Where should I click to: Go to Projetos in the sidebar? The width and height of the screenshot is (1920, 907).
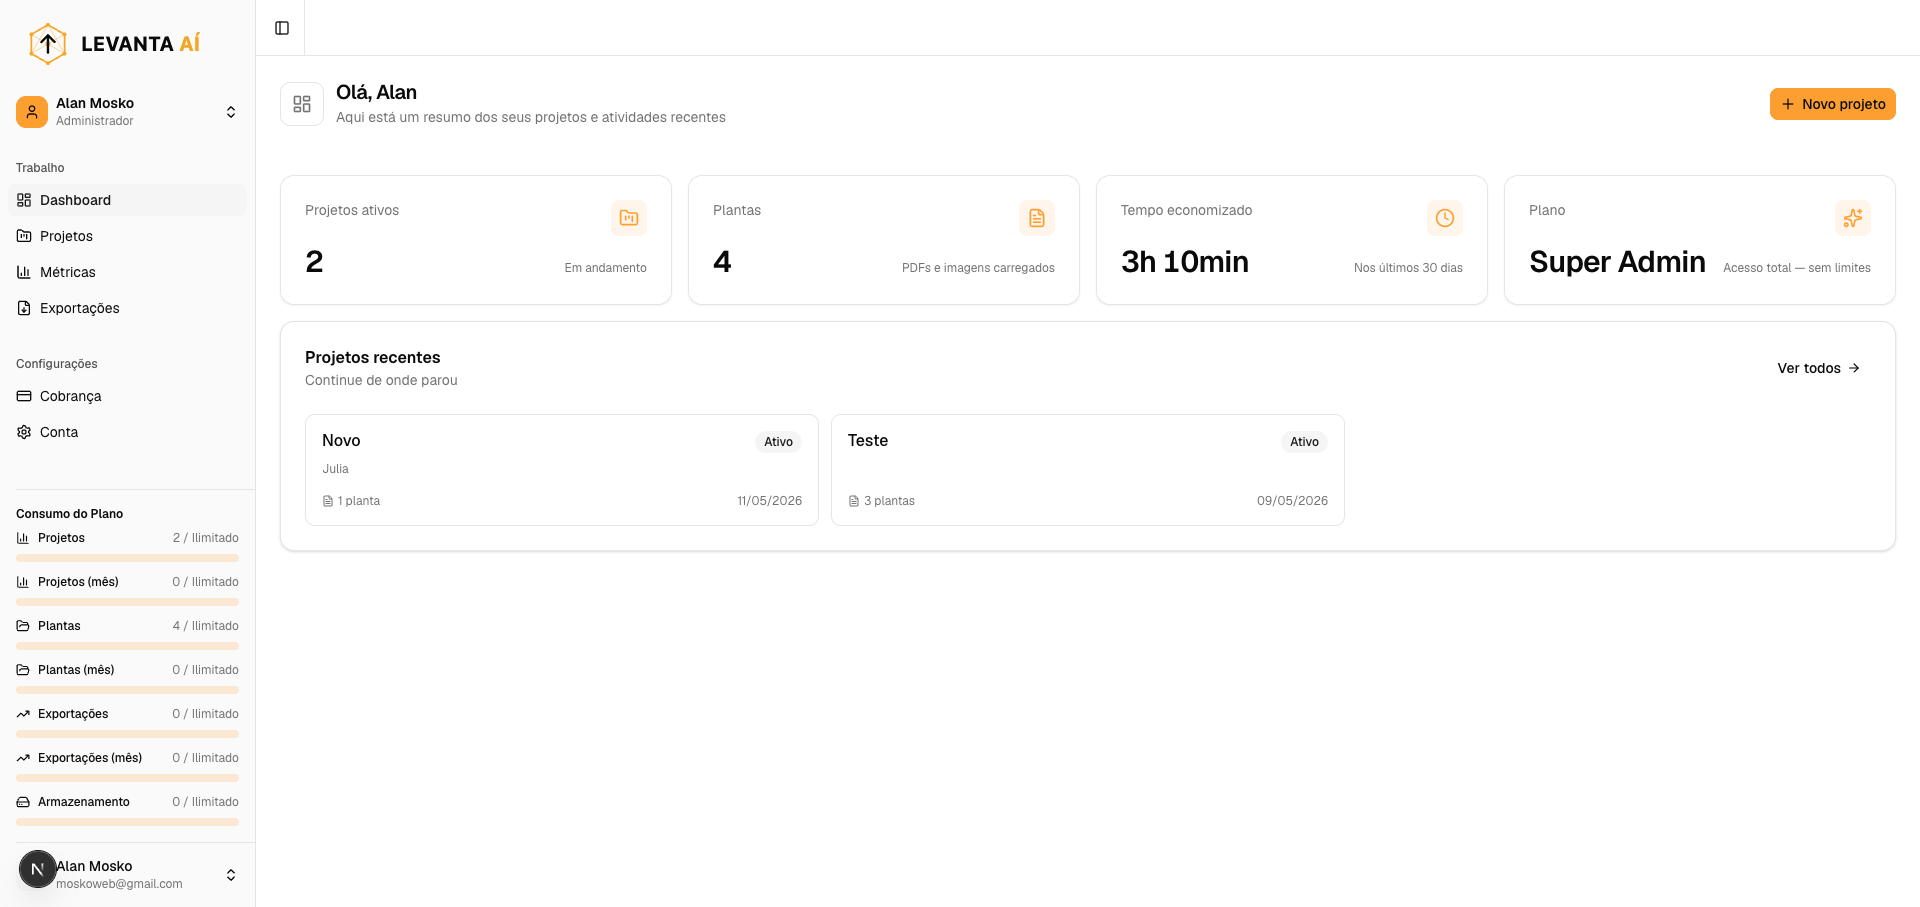[127, 236]
